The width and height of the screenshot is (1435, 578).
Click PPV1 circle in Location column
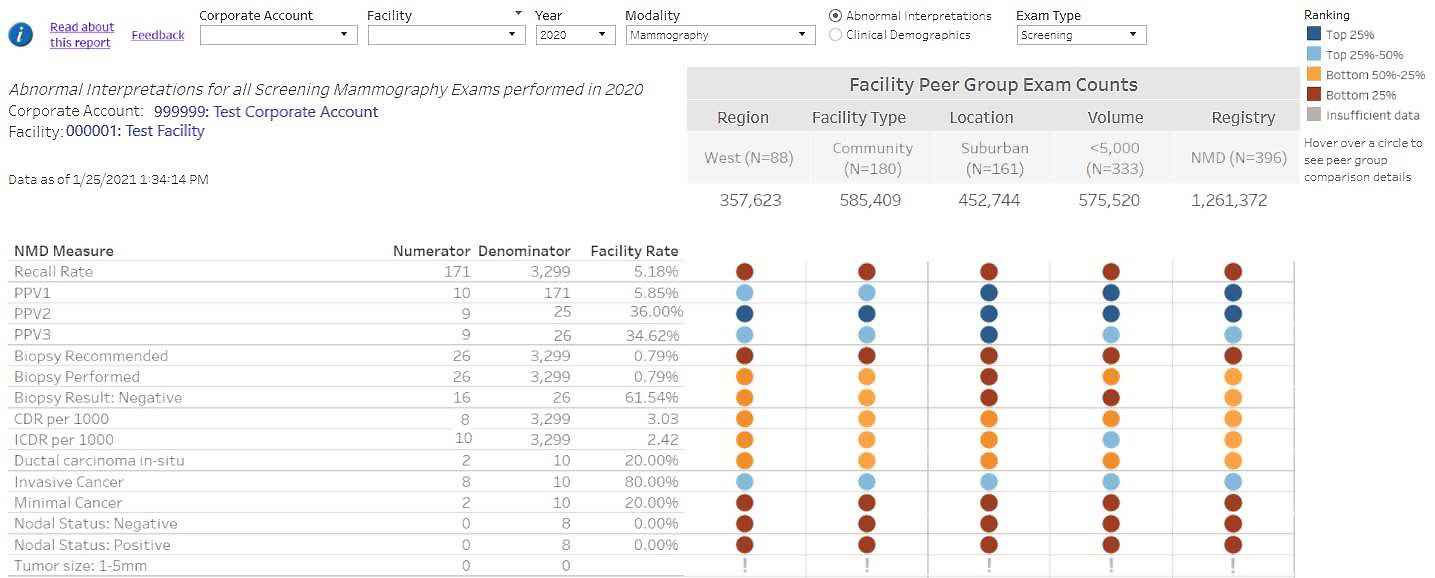click(989, 293)
